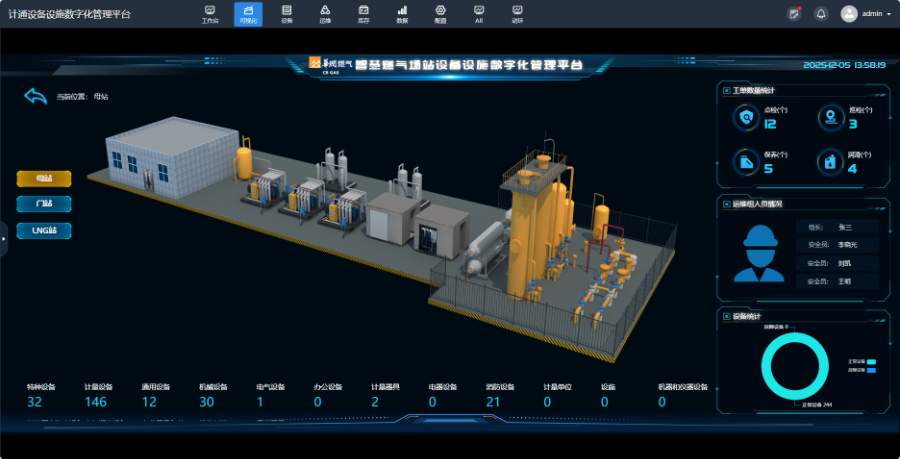Open the AR module in top navigation

click(479, 14)
